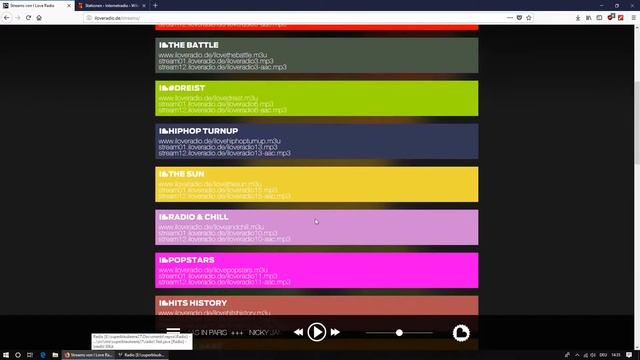The image size is (640, 360).
Task: Show hidden system tray icons chevron
Action: pos(577,355)
